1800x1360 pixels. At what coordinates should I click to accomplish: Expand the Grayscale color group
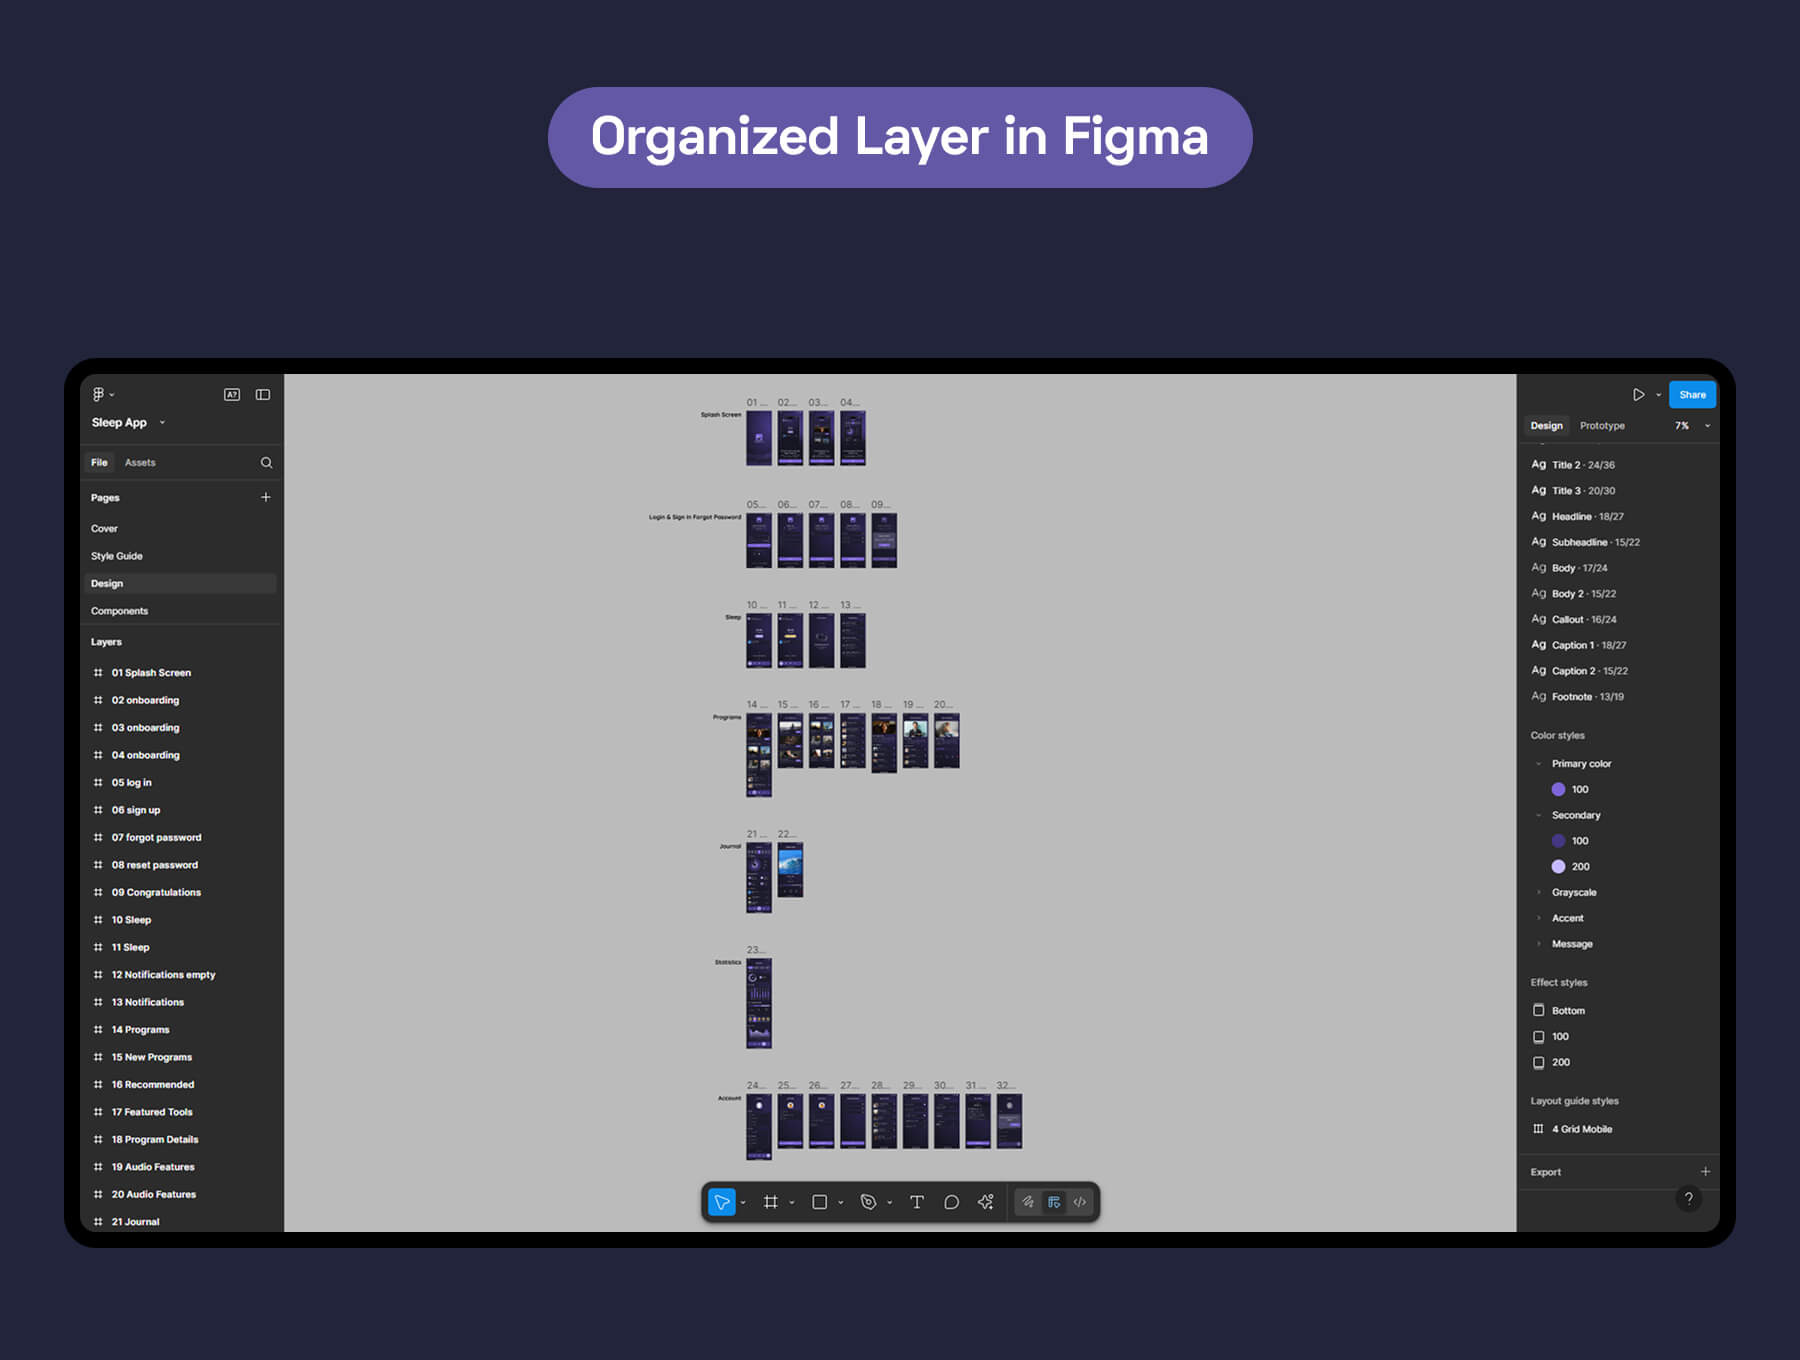point(1538,893)
